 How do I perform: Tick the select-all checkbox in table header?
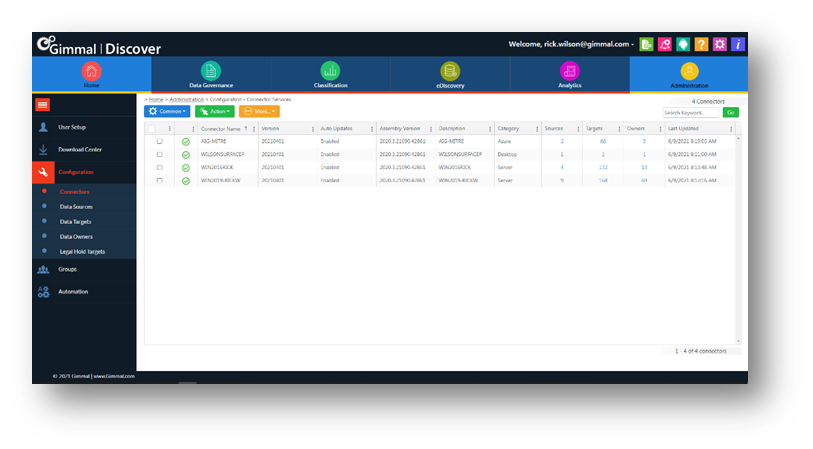(152, 128)
